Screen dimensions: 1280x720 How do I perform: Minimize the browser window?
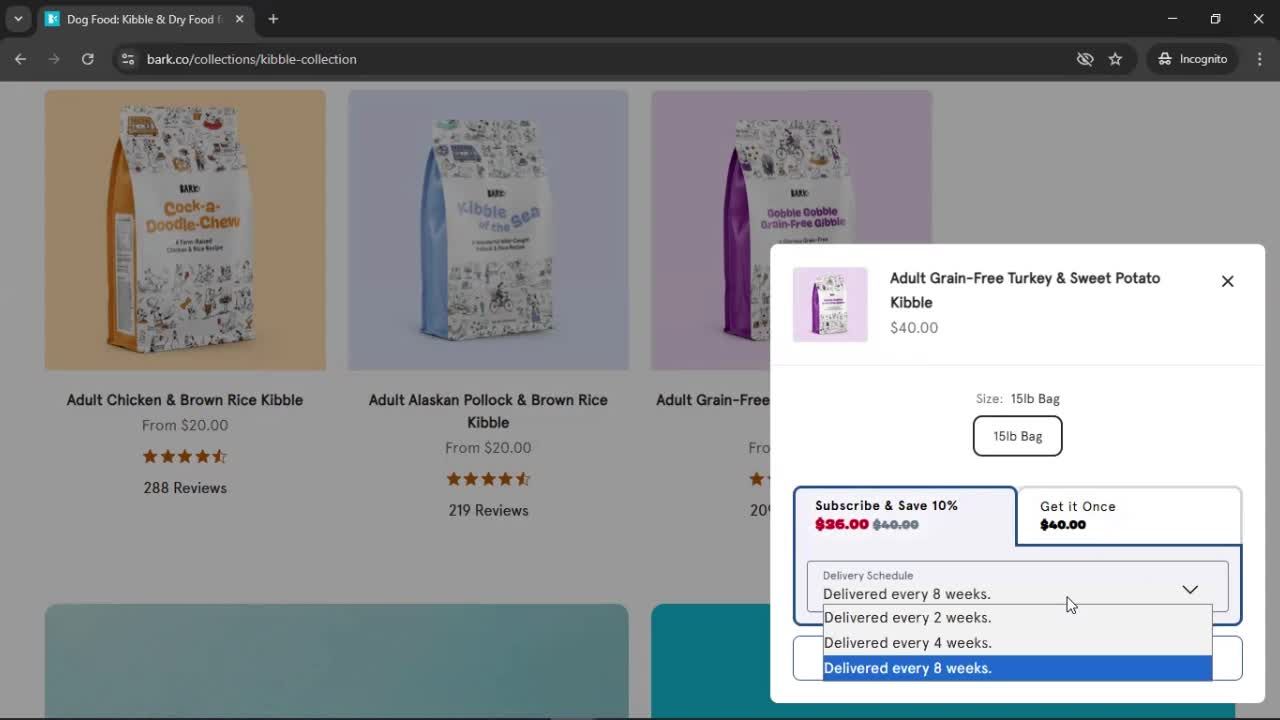1172,19
